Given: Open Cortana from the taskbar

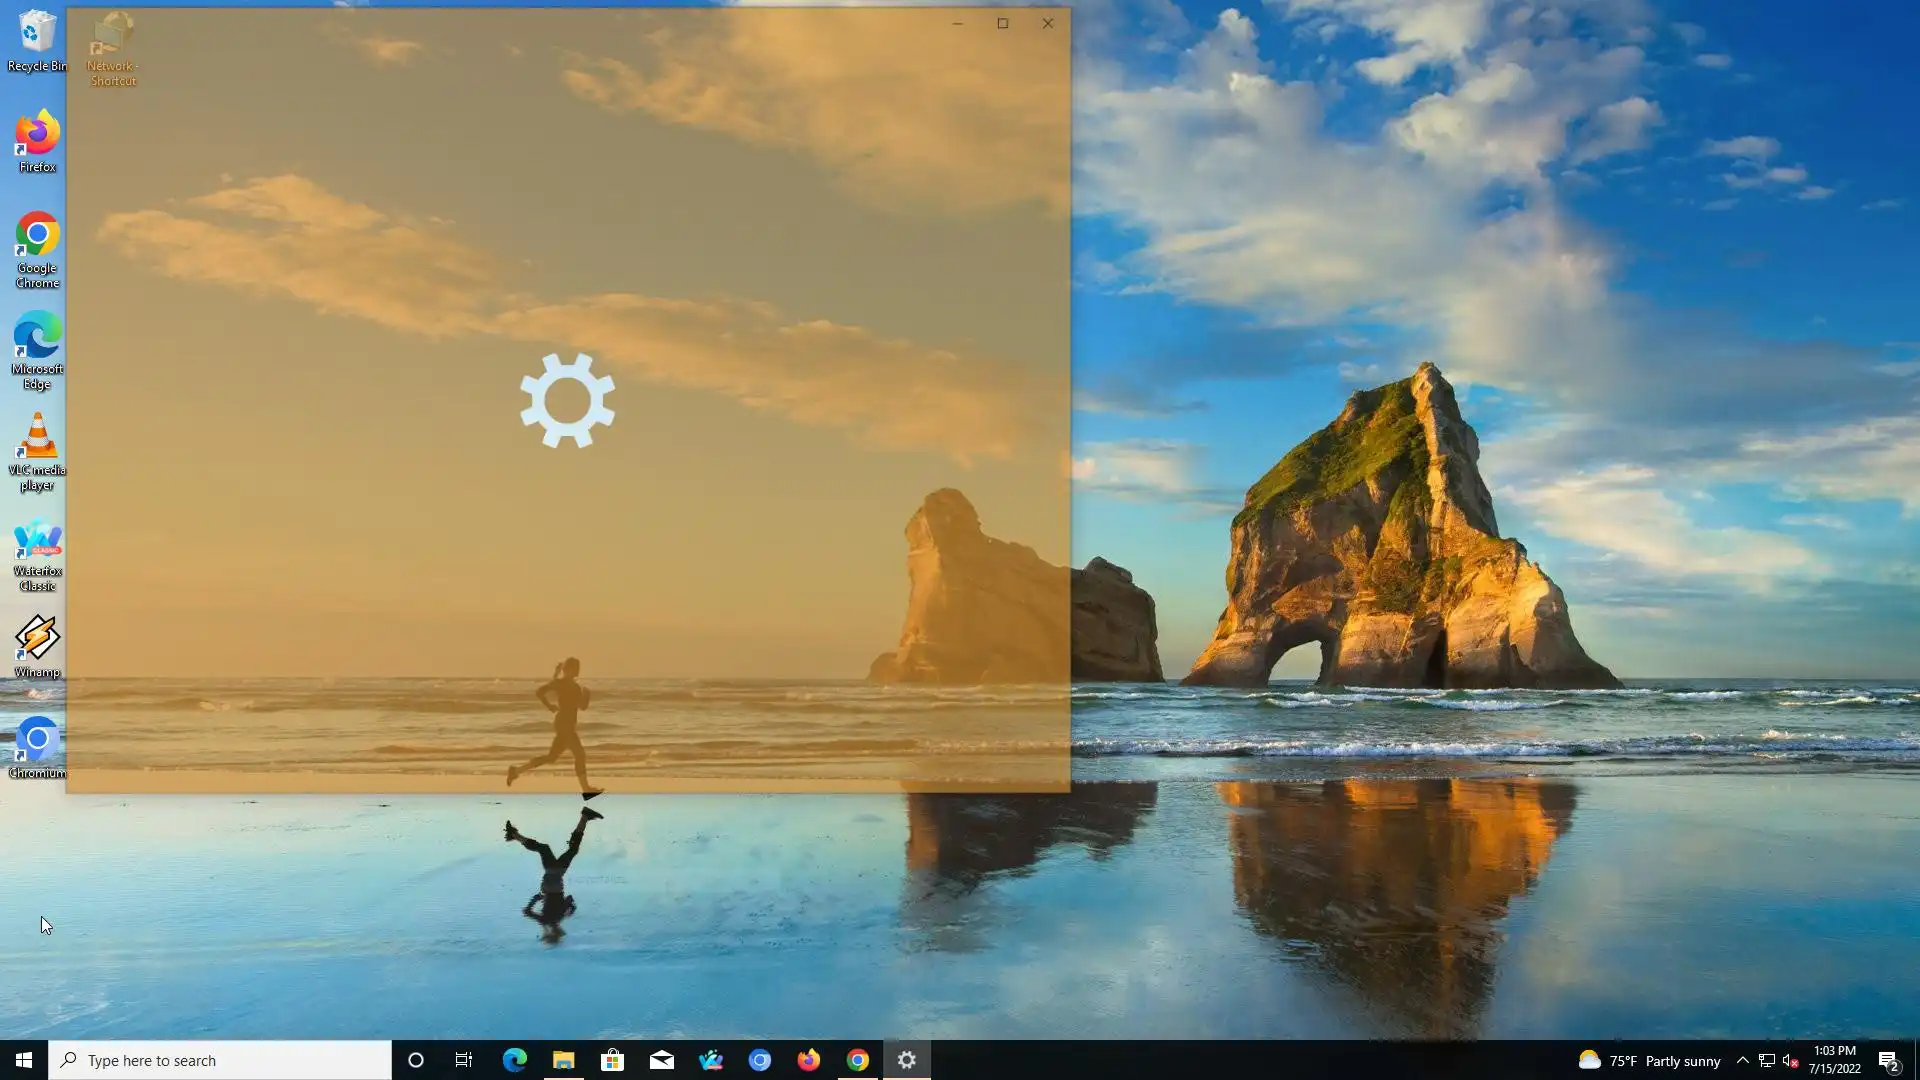Looking at the screenshot, I should coord(416,1060).
